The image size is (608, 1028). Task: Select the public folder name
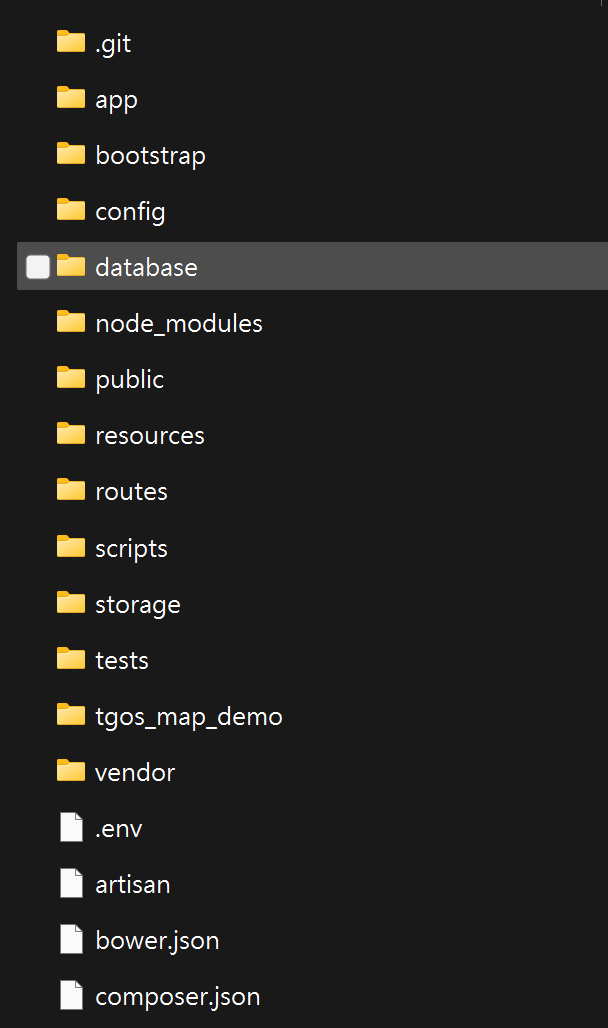[130, 380]
